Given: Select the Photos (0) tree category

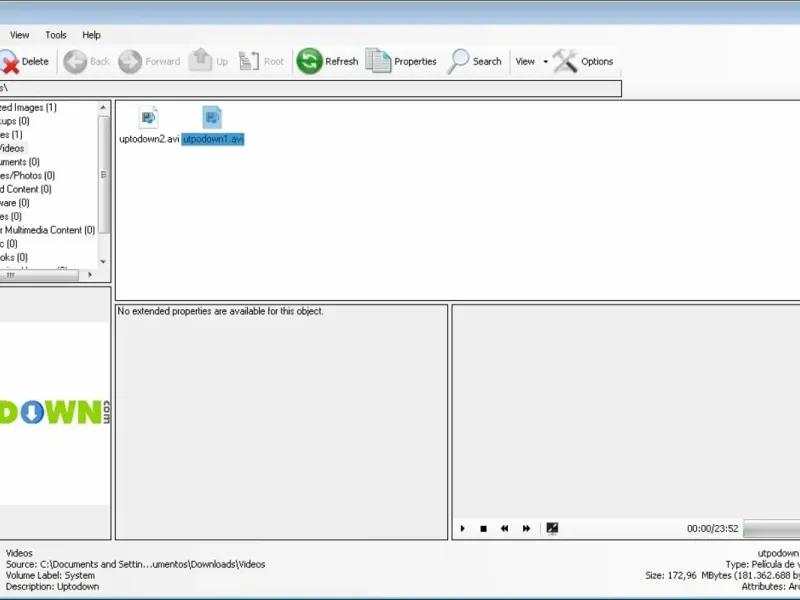Looking at the screenshot, I should pos(27,176).
